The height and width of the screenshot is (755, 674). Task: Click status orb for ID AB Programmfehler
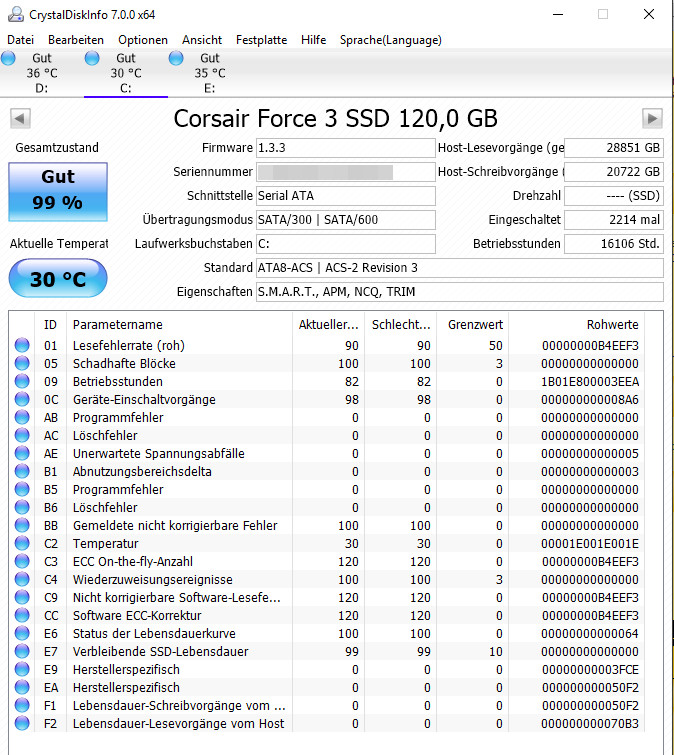(x=22, y=417)
